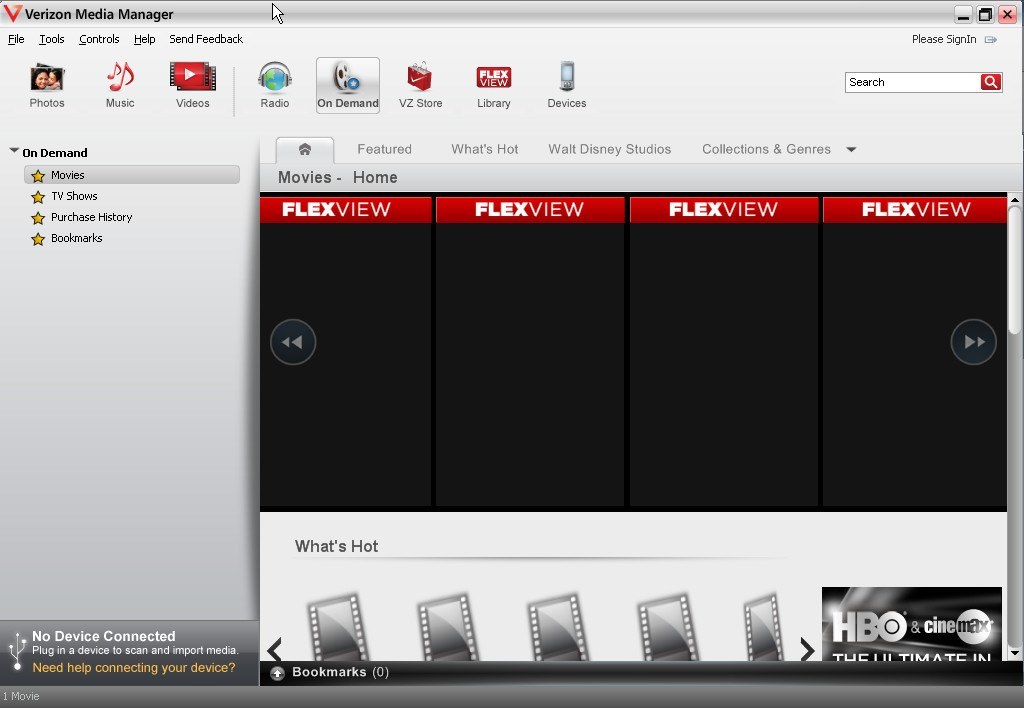Click the first What's Hot movie placeholder
This screenshot has width=1024, height=708.
pyautogui.click(x=337, y=627)
